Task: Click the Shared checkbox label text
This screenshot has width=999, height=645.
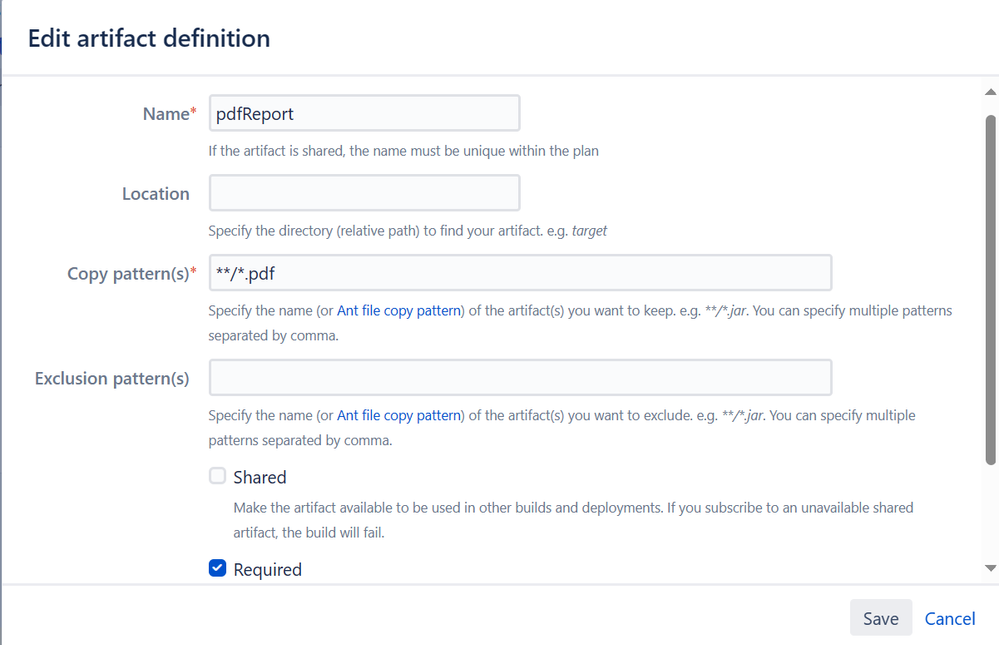Action: 260,477
